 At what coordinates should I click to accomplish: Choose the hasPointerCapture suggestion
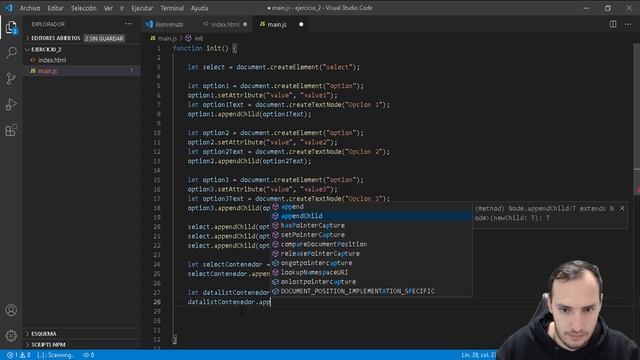click(371, 225)
